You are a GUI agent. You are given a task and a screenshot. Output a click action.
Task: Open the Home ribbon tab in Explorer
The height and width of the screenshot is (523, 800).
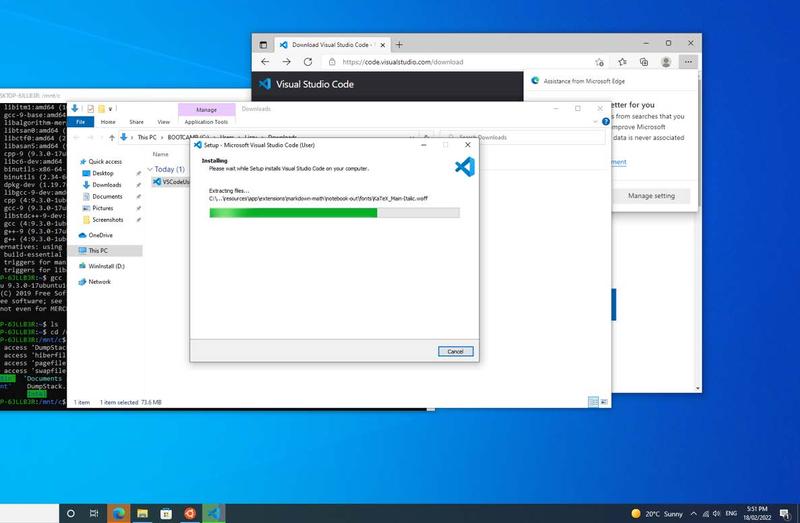click(x=108, y=122)
